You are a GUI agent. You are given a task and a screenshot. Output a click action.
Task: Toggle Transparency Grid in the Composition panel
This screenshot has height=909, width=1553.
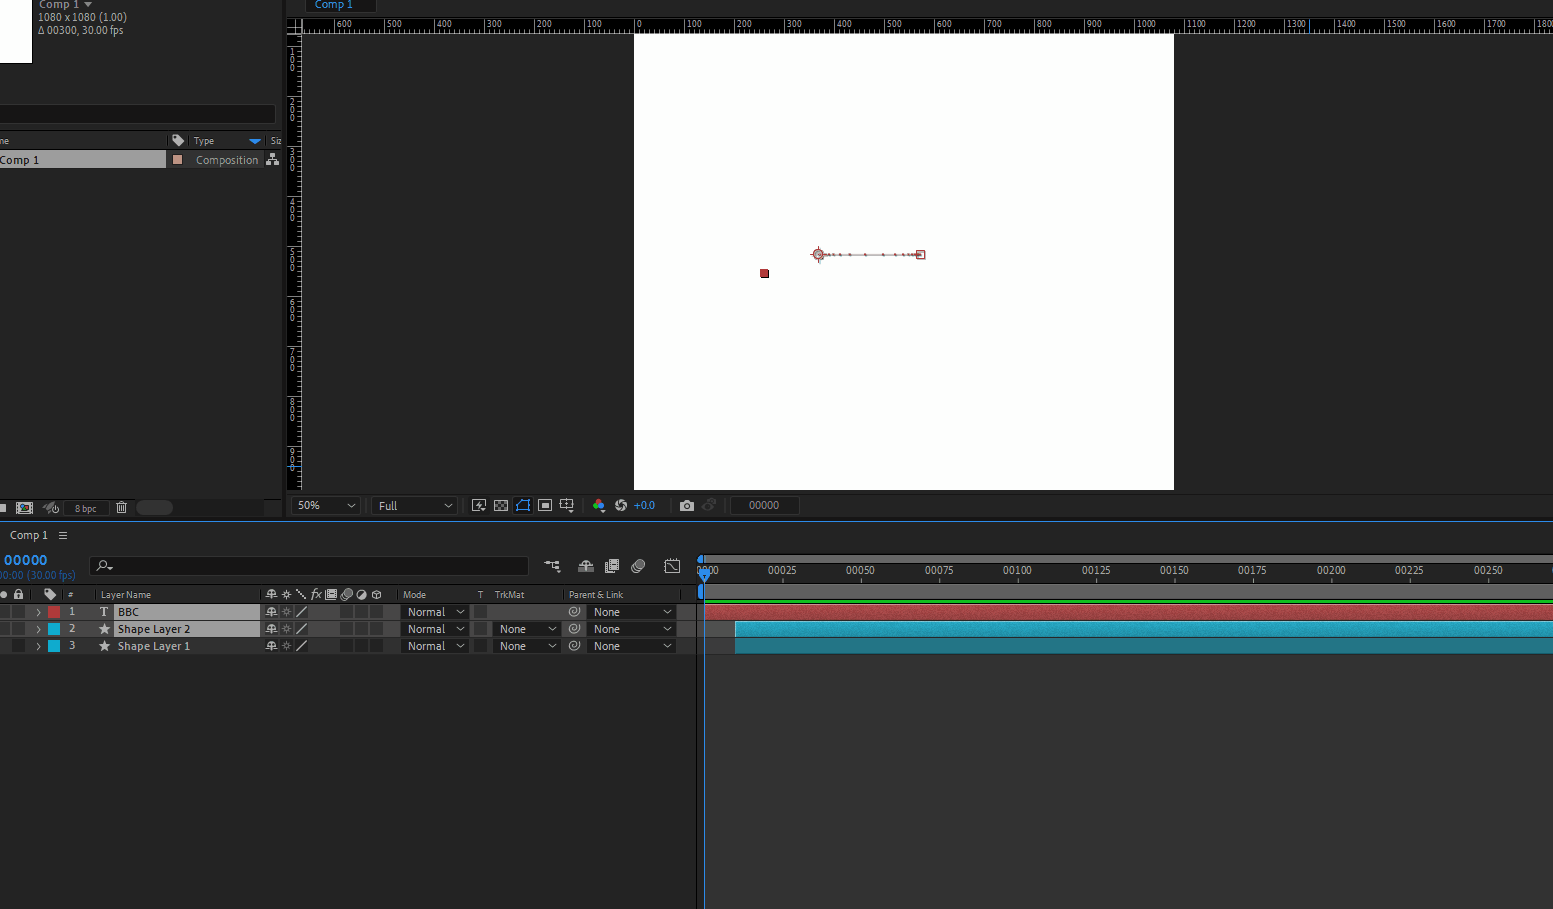tap(501, 505)
